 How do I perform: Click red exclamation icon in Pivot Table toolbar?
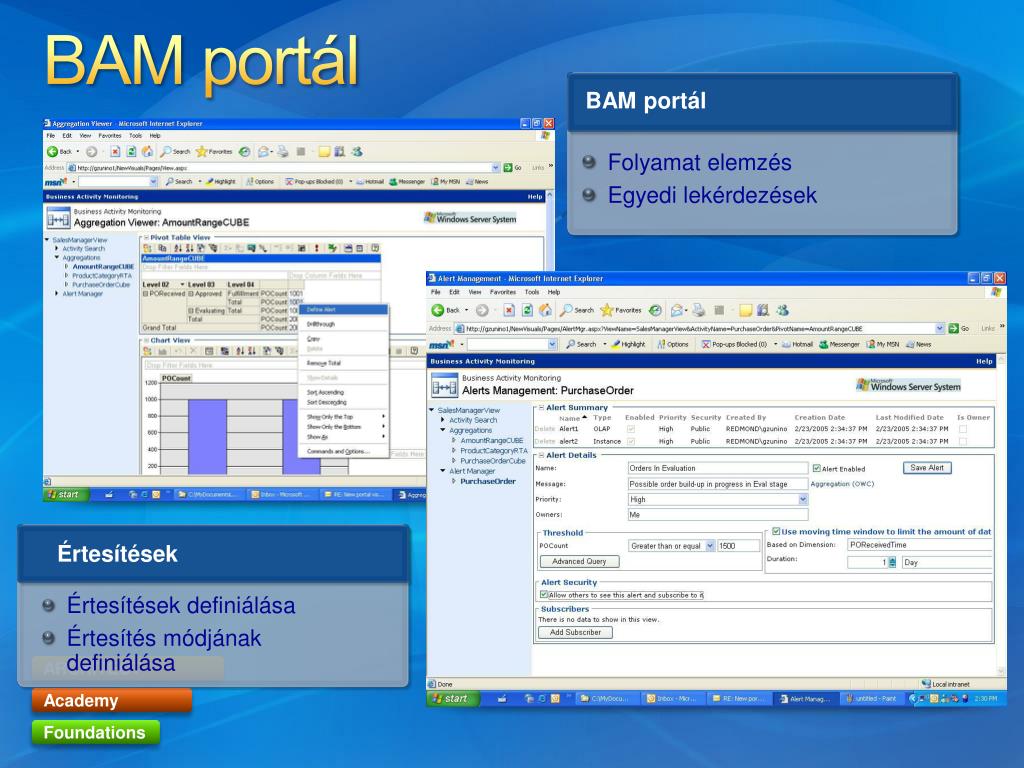[317, 248]
